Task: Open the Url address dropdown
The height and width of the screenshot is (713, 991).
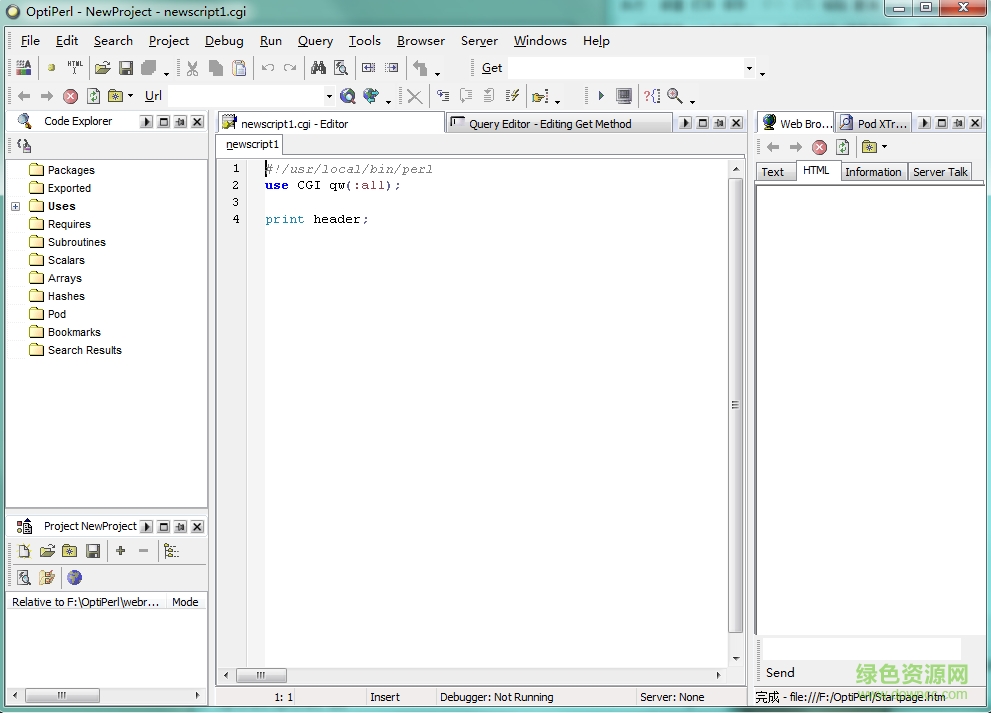Action: pyautogui.click(x=328, y=96)
